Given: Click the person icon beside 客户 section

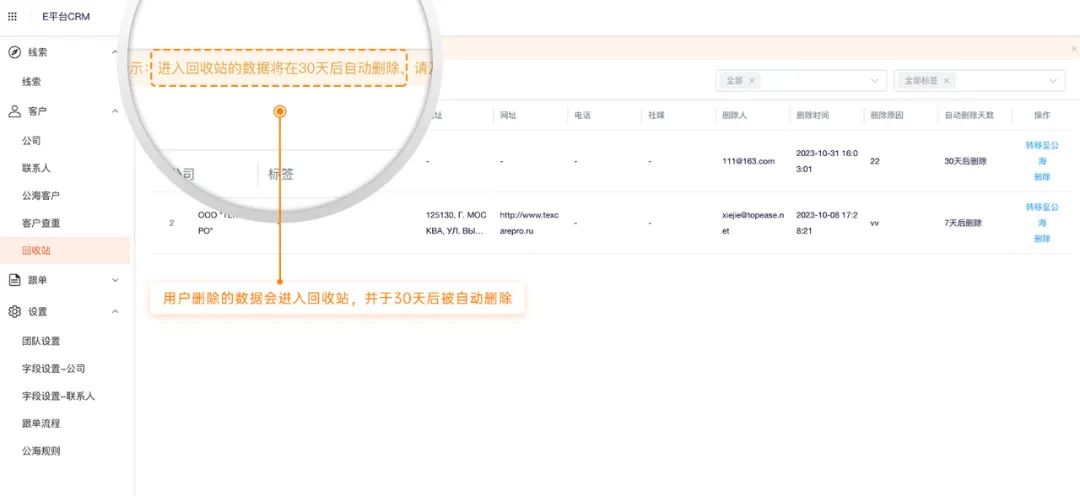Looking at the screenshot, I should [14, 111].
